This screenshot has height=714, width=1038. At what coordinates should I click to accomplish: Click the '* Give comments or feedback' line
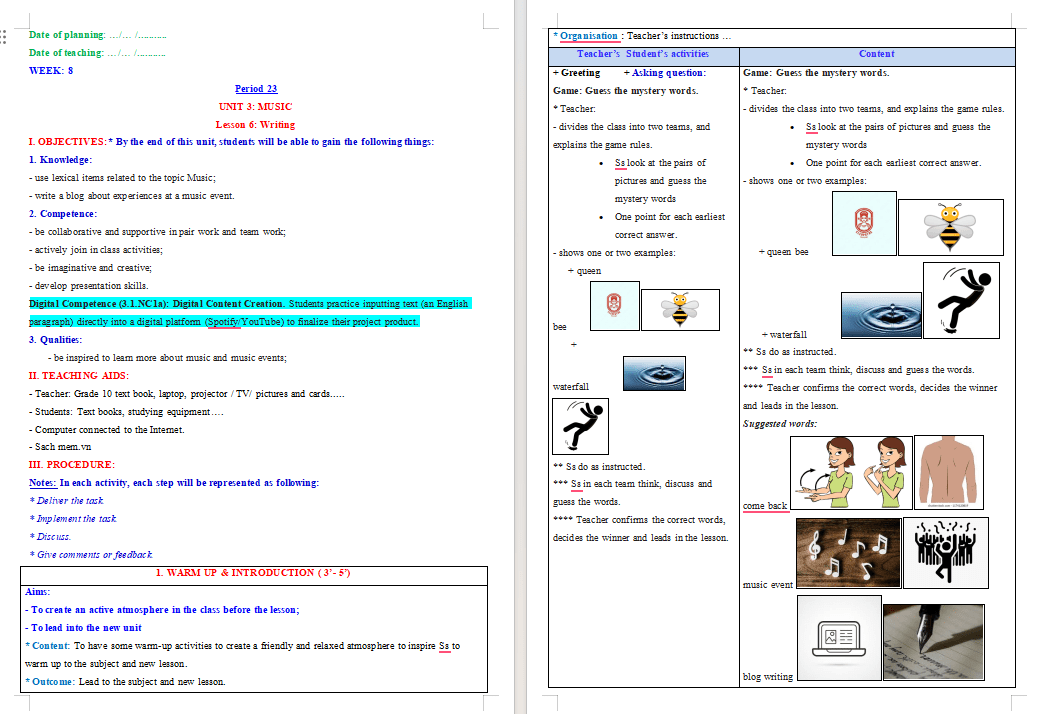coord(91,555)
